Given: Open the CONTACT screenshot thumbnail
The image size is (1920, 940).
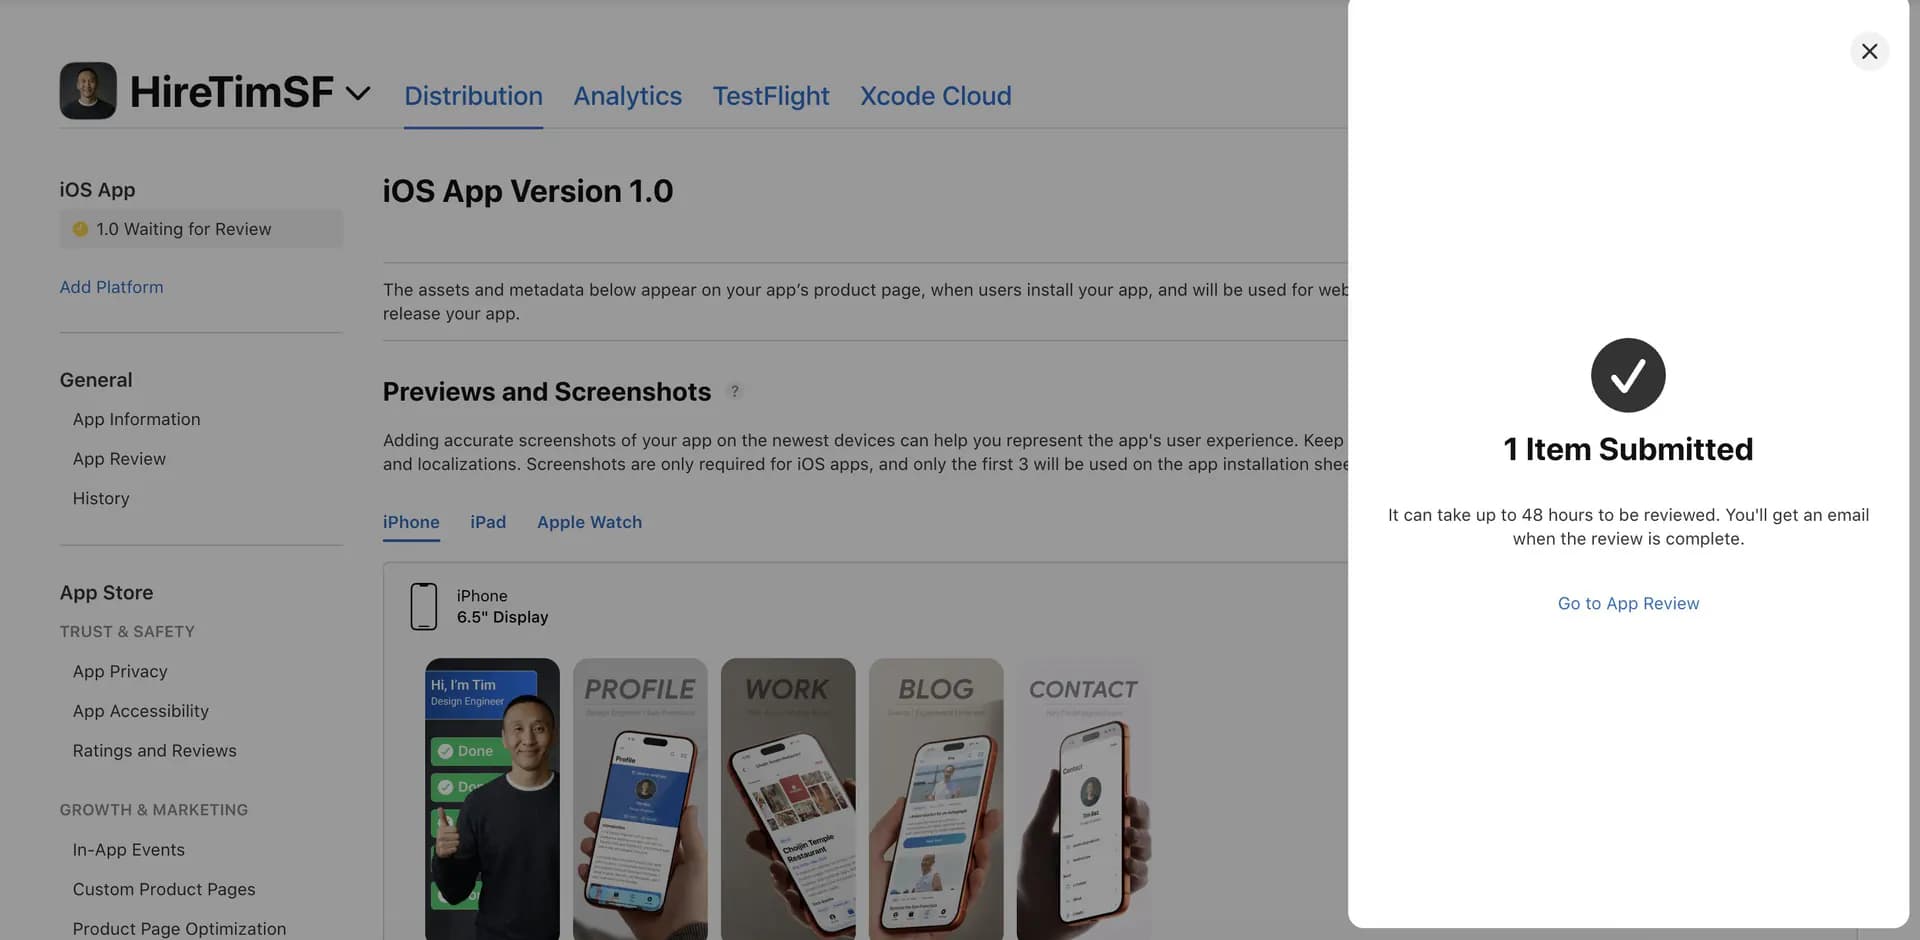Looking at the screenshot, I should tap(1084, 798).
